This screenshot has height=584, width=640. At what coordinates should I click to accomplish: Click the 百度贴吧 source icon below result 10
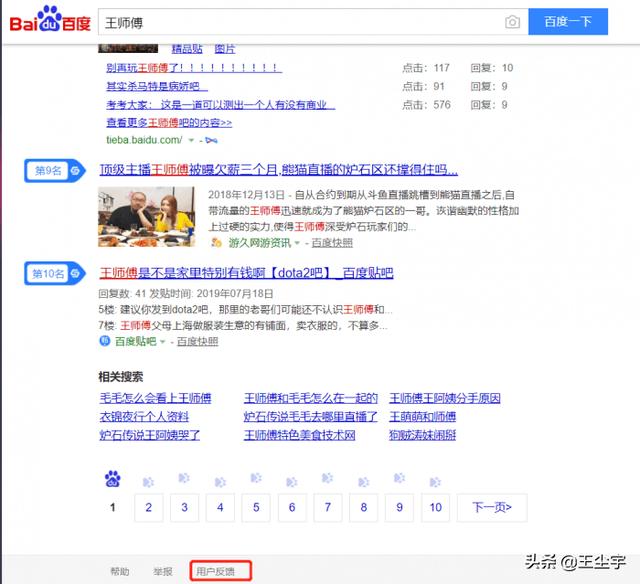click(x=104, y=342)
